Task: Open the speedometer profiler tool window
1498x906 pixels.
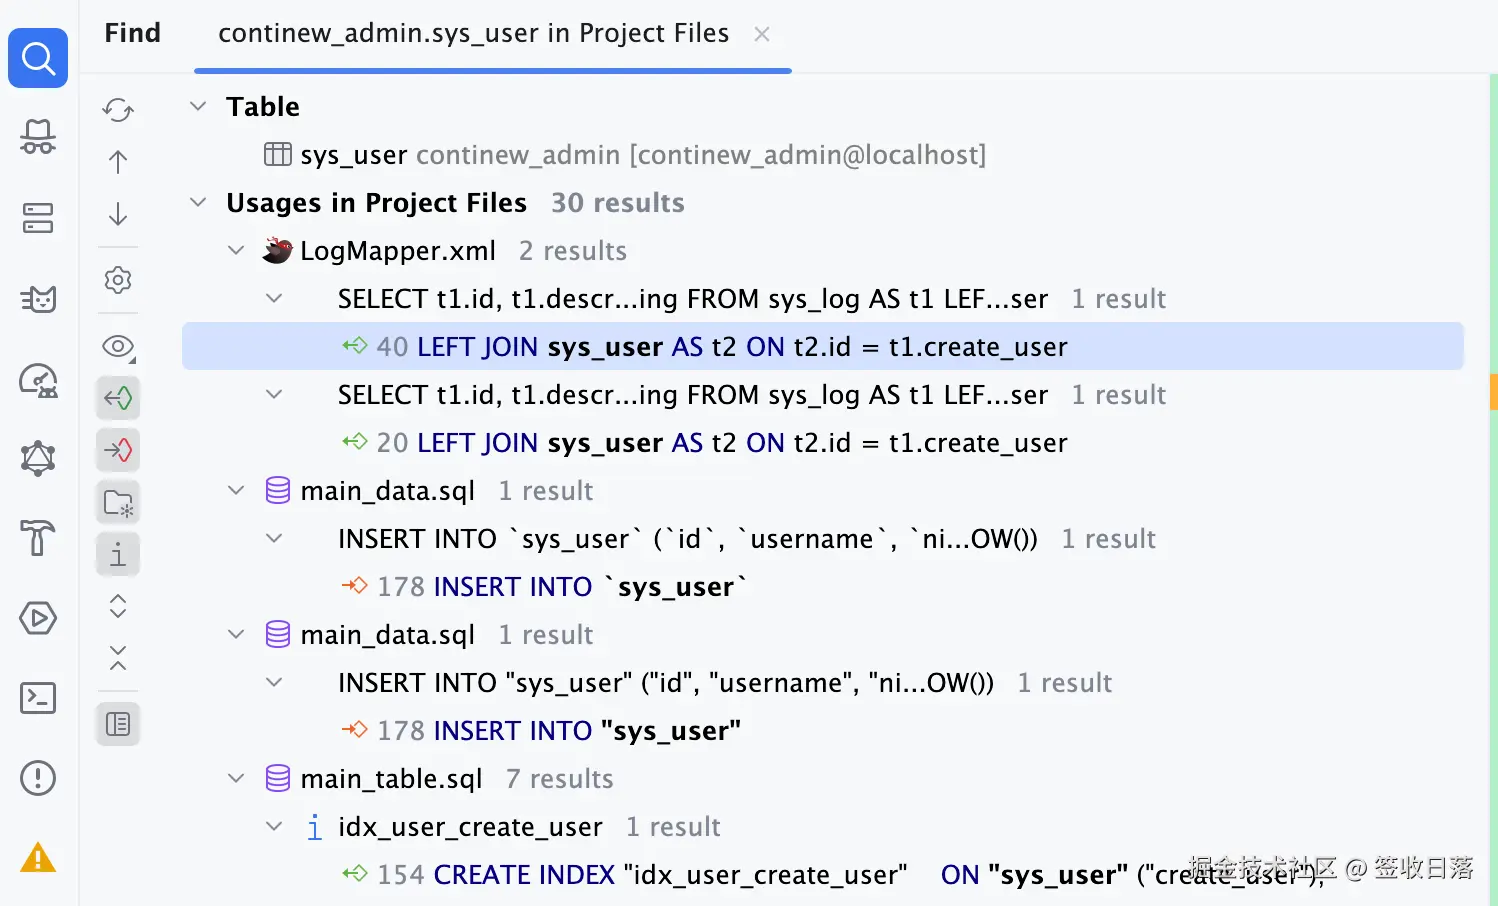Action: pos(38,379)
